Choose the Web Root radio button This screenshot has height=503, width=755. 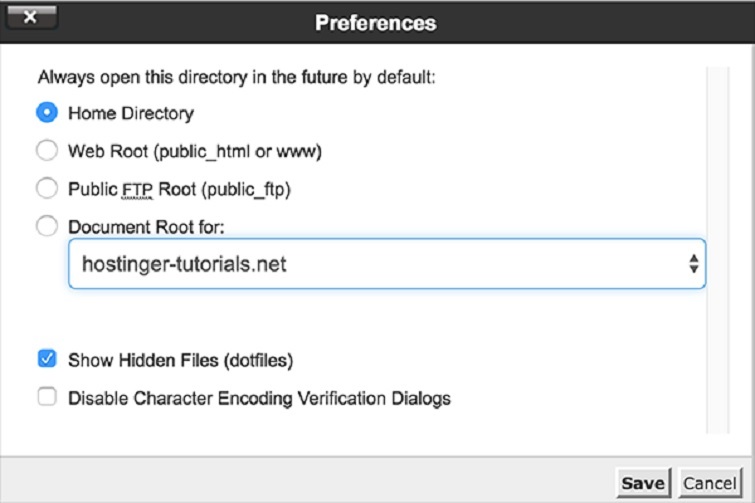[47, 151]
